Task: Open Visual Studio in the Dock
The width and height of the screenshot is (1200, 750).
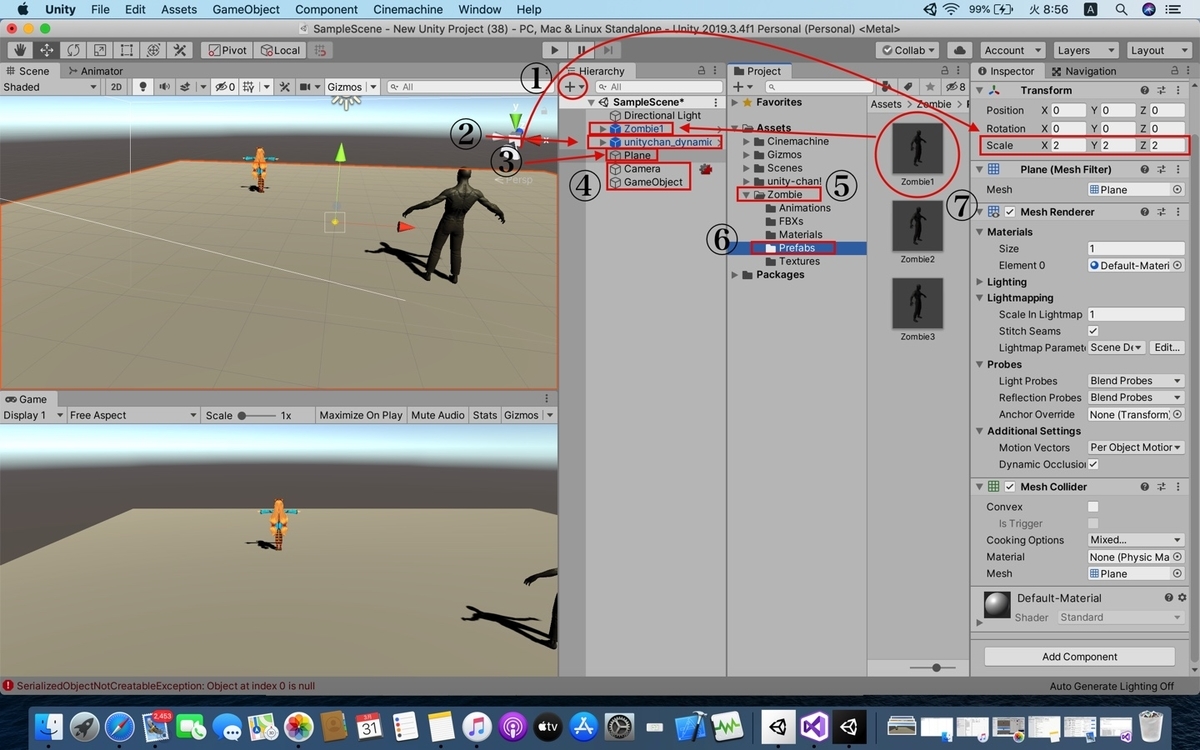Action: click(x=814, y=725)
